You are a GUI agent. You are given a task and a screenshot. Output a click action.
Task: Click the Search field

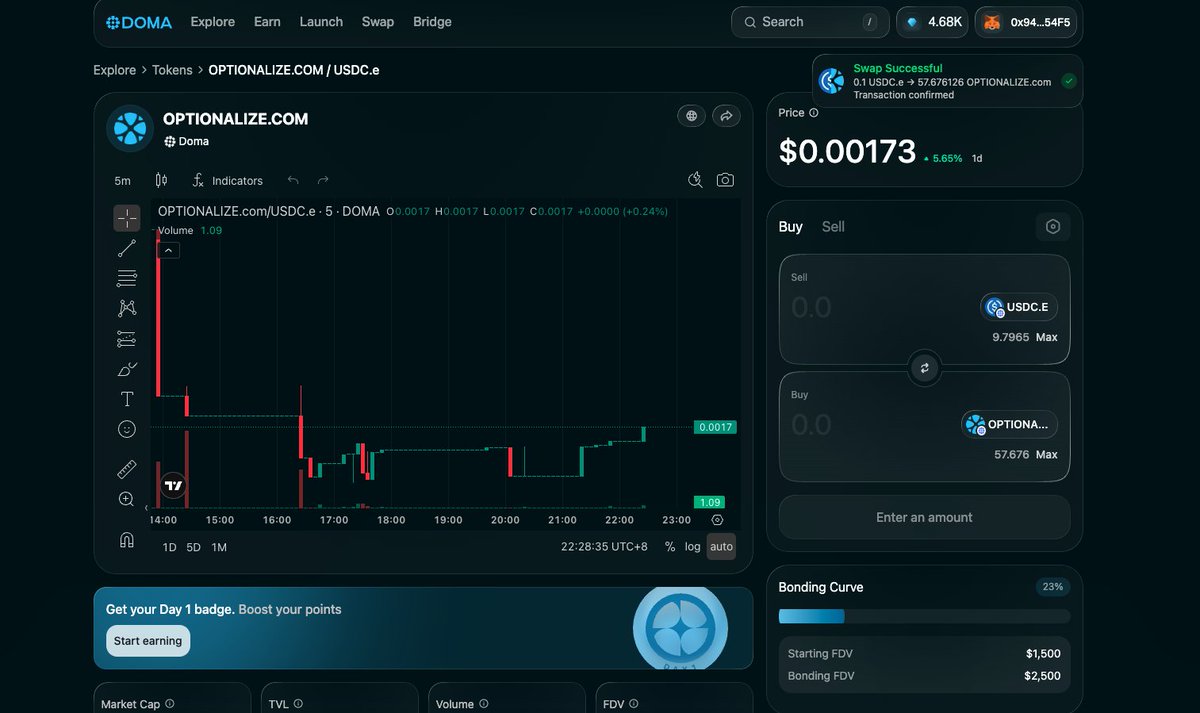pos(811,22)
